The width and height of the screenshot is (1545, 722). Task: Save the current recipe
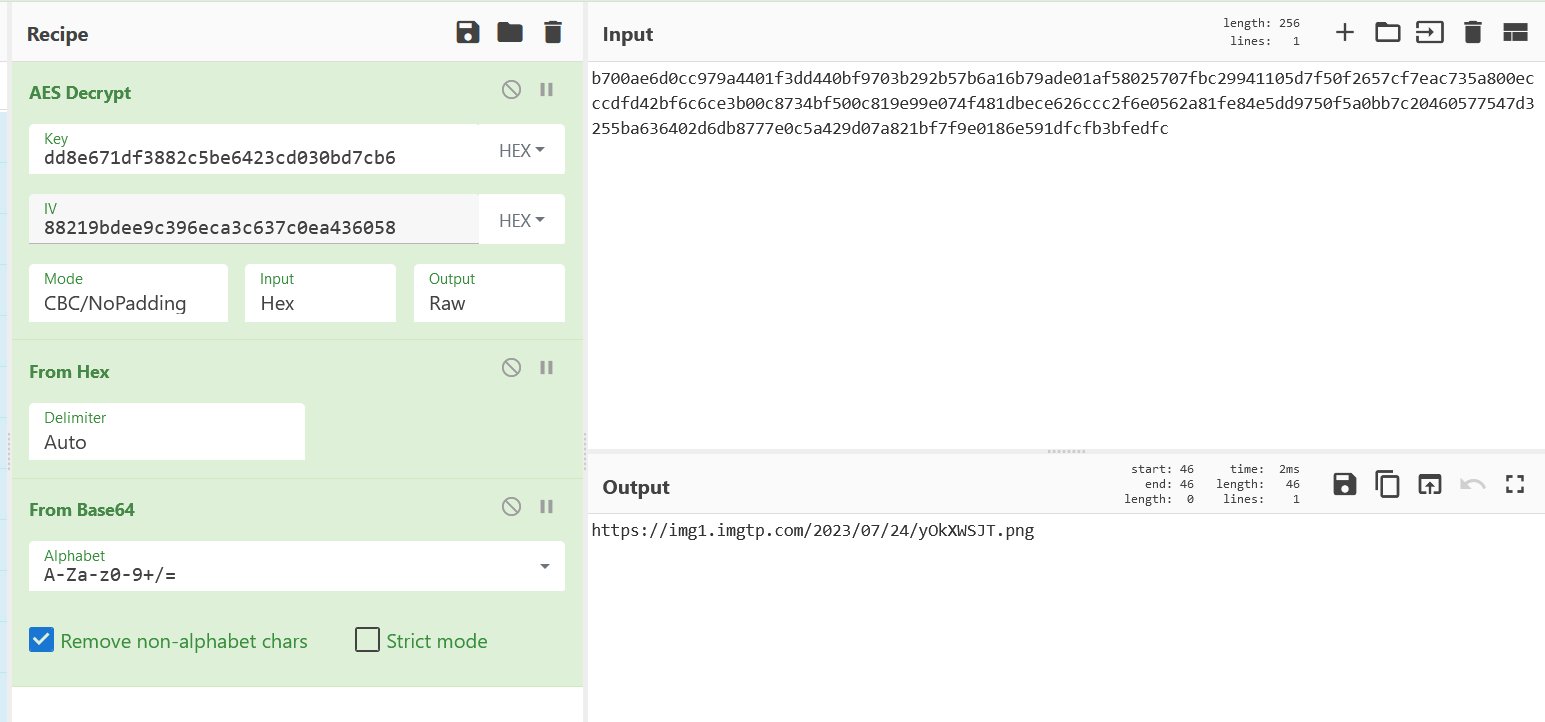coord(467,33)
